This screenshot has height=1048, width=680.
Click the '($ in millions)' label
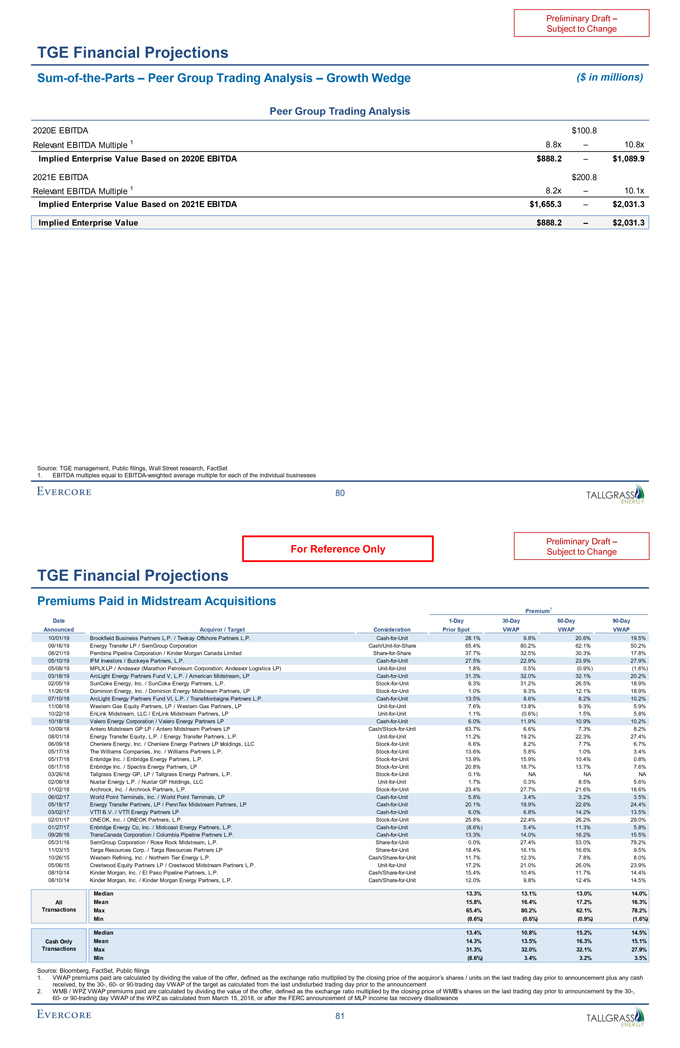point(610,76)
